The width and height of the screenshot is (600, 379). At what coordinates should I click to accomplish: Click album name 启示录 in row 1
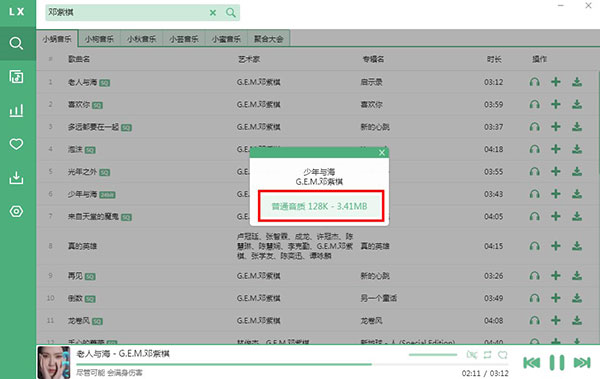click(x=371, y=82)
